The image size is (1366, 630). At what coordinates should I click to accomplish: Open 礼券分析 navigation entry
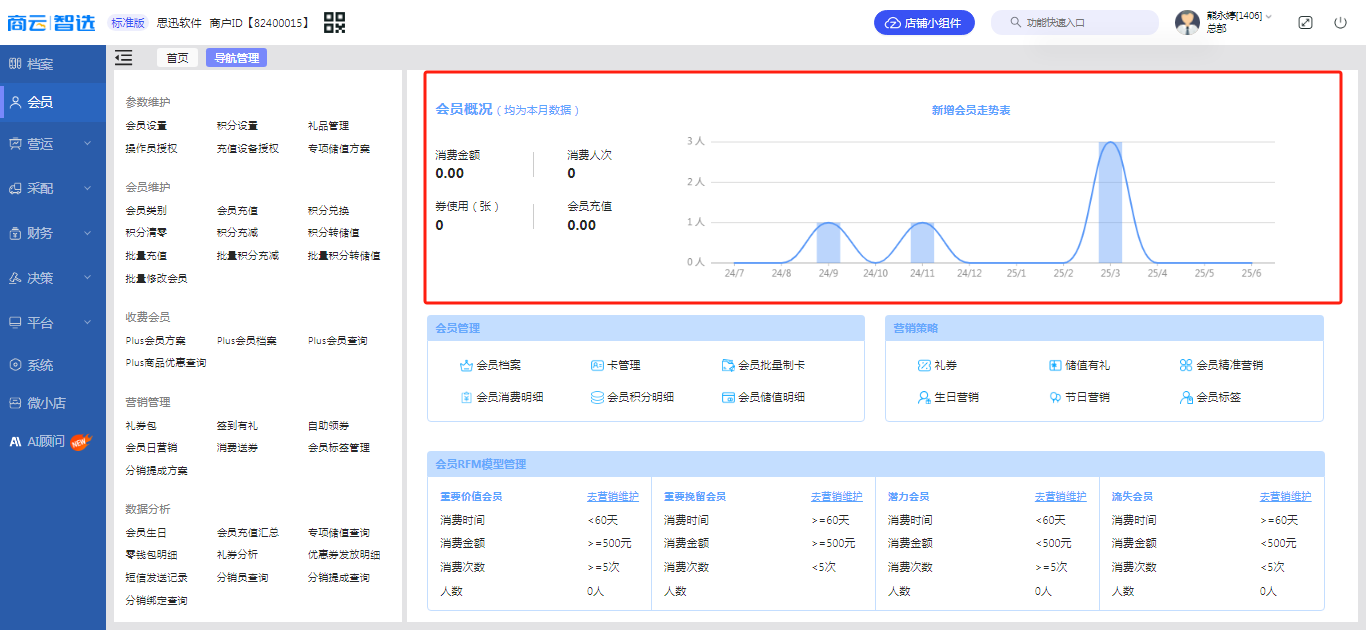click(x=237, y=555)
